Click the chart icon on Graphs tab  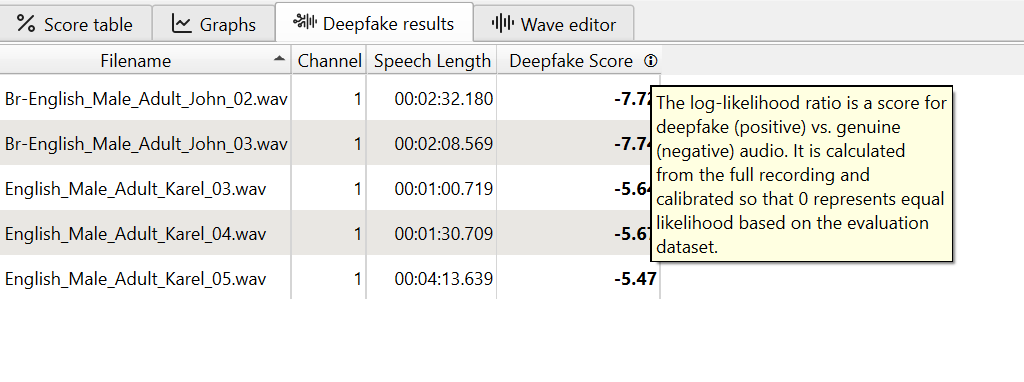(182, 24)
